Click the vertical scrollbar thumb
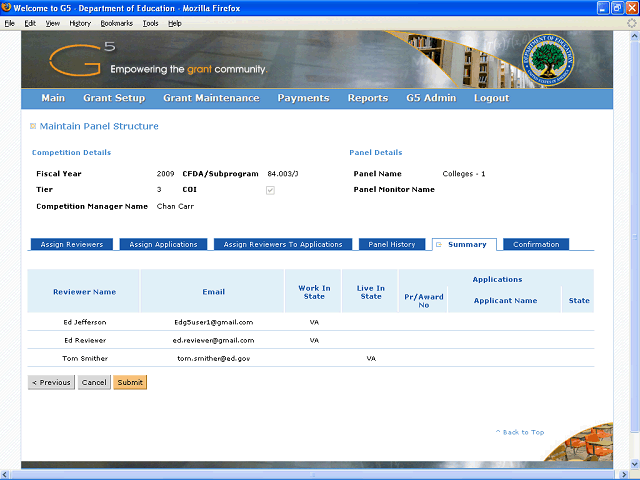Viewport: 640px width, 480px height. click(634, 237)
